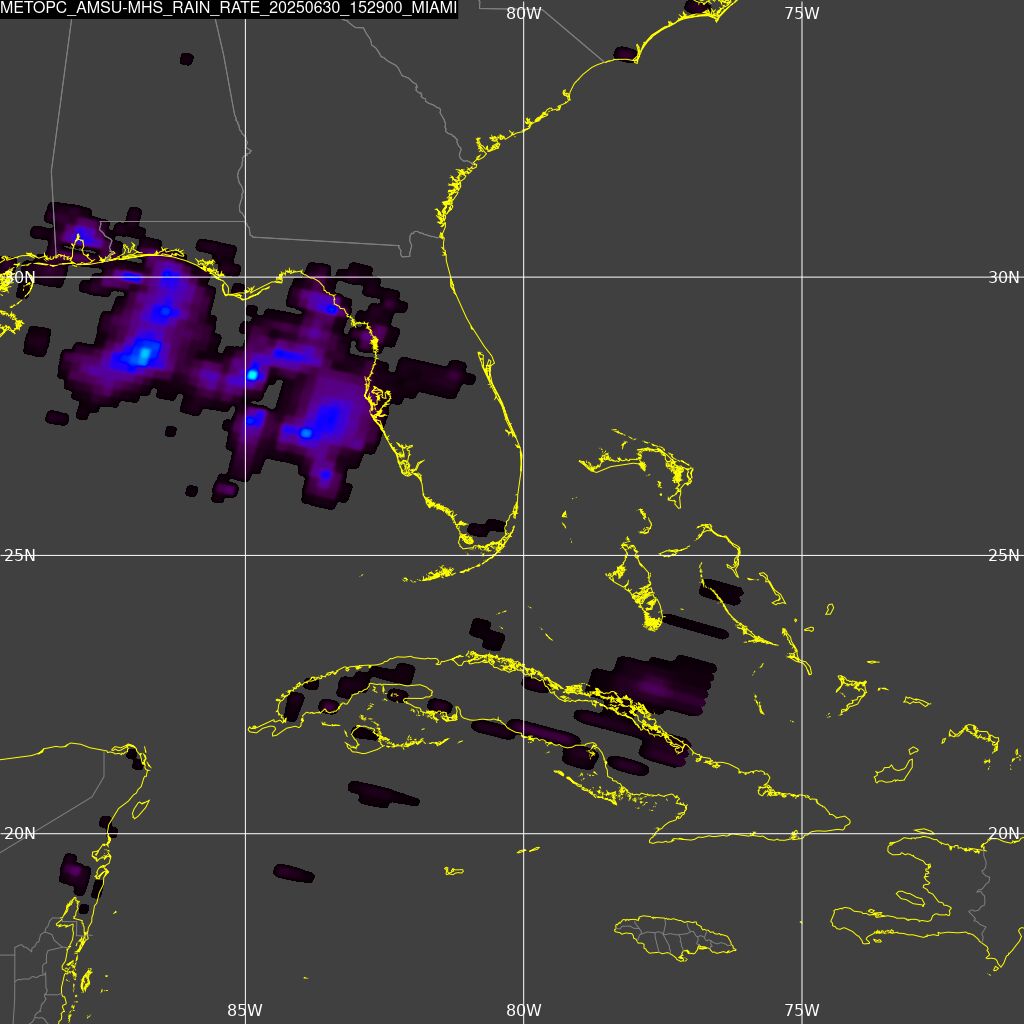The image size is (1024, 1024).
Task: Click the 20N label on the left edge
Action: [x=20, y=834]
